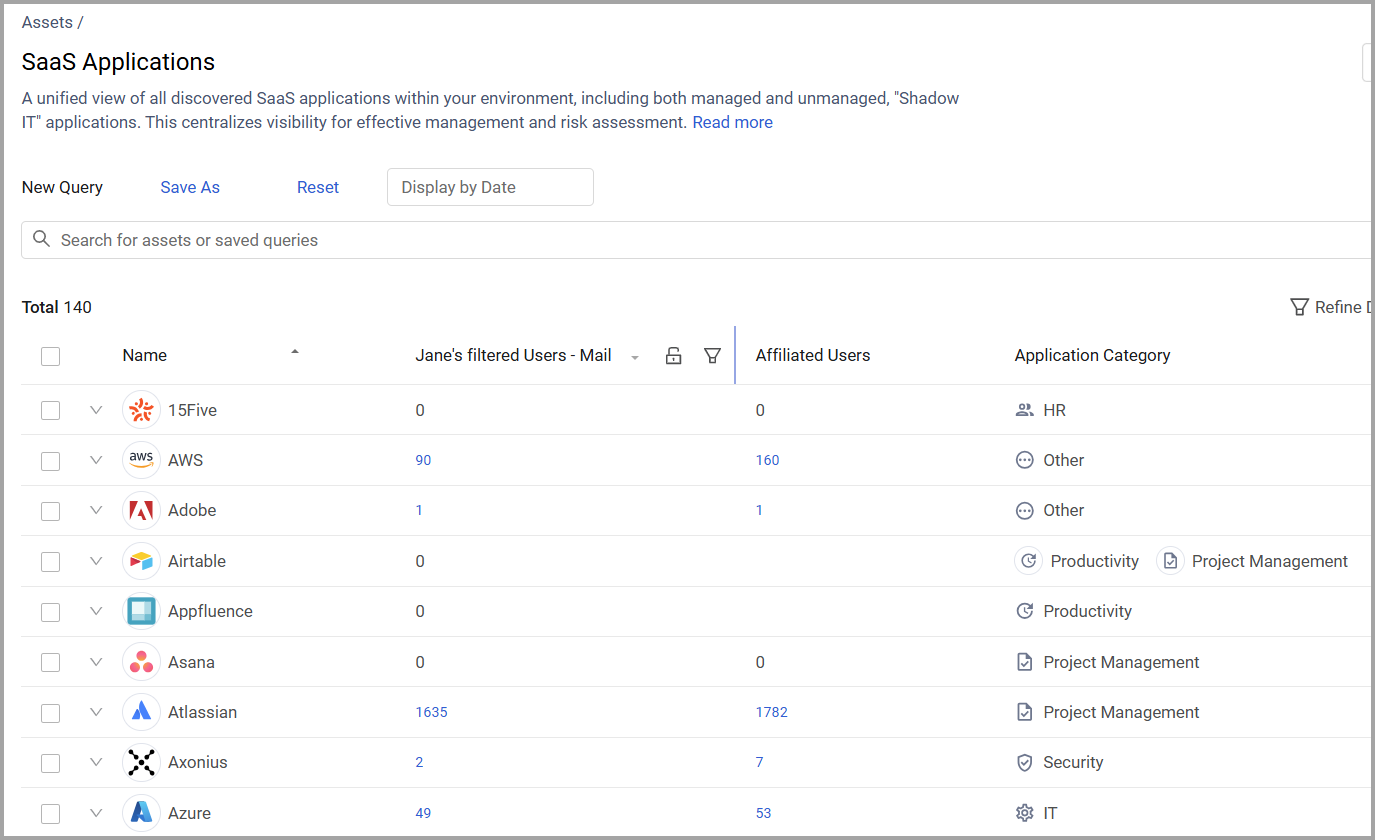Toggle the select-all checkbox in table header
This screenshot has height=840, width=1375.
tap(51, 356)
